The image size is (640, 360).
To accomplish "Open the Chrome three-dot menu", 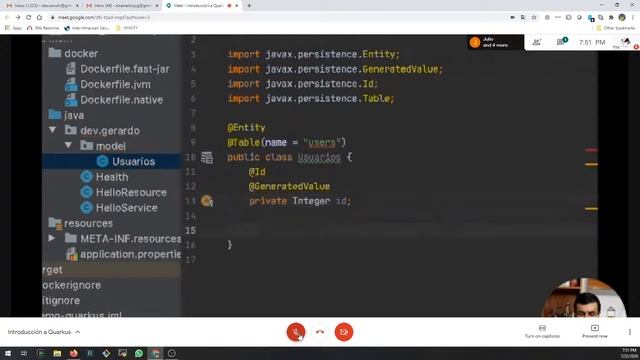I will pyautogui.click(x=633, y=17).
